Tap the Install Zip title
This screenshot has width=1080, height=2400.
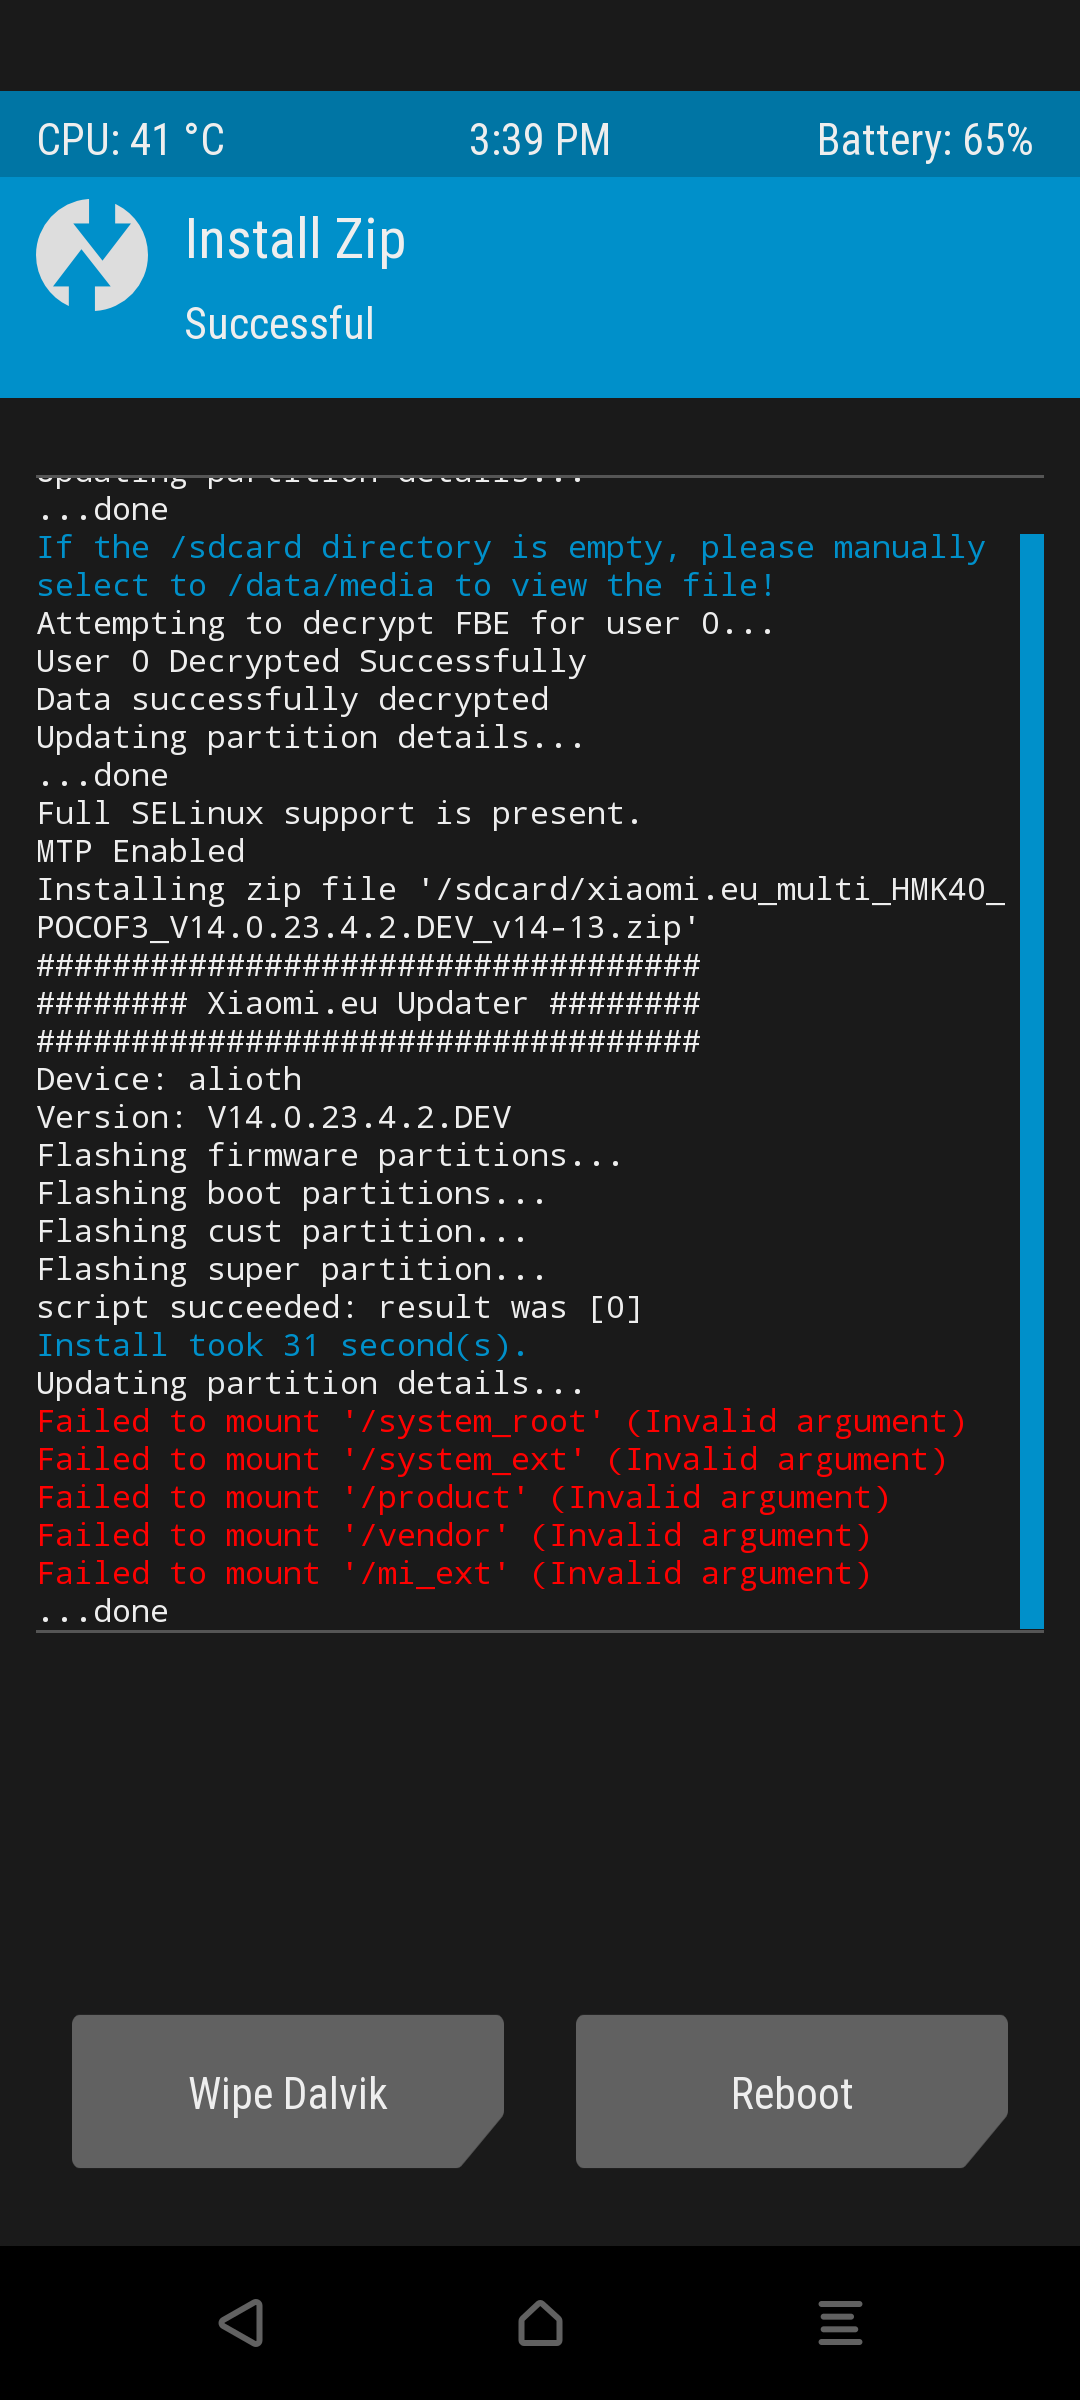295,240
